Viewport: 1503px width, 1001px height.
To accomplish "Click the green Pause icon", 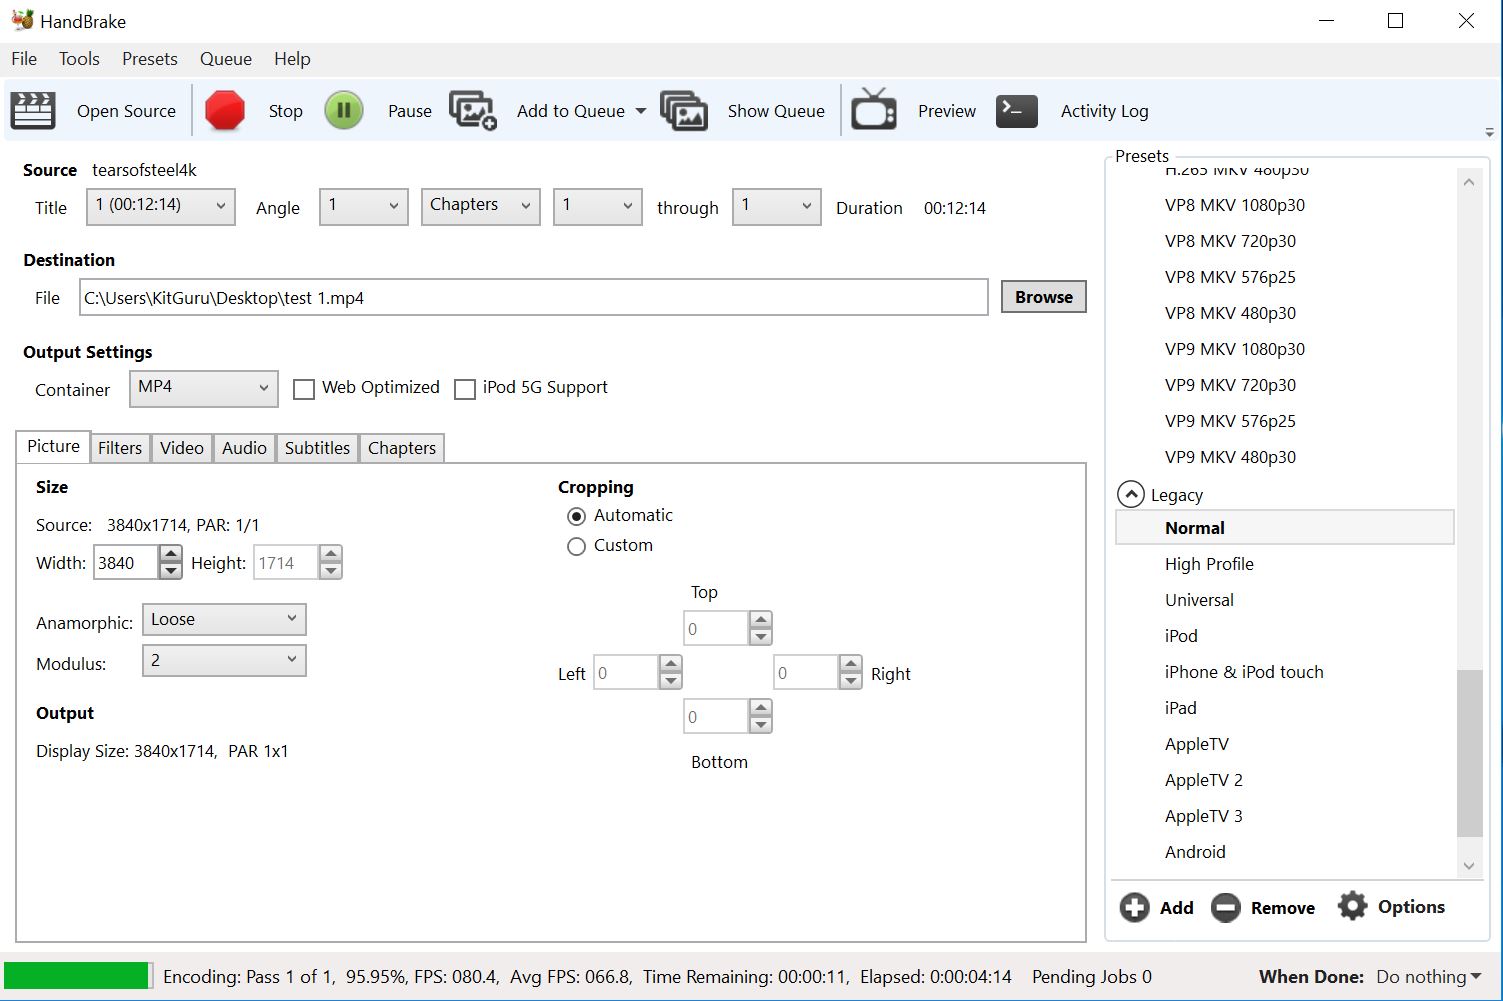I will (343, 110).
